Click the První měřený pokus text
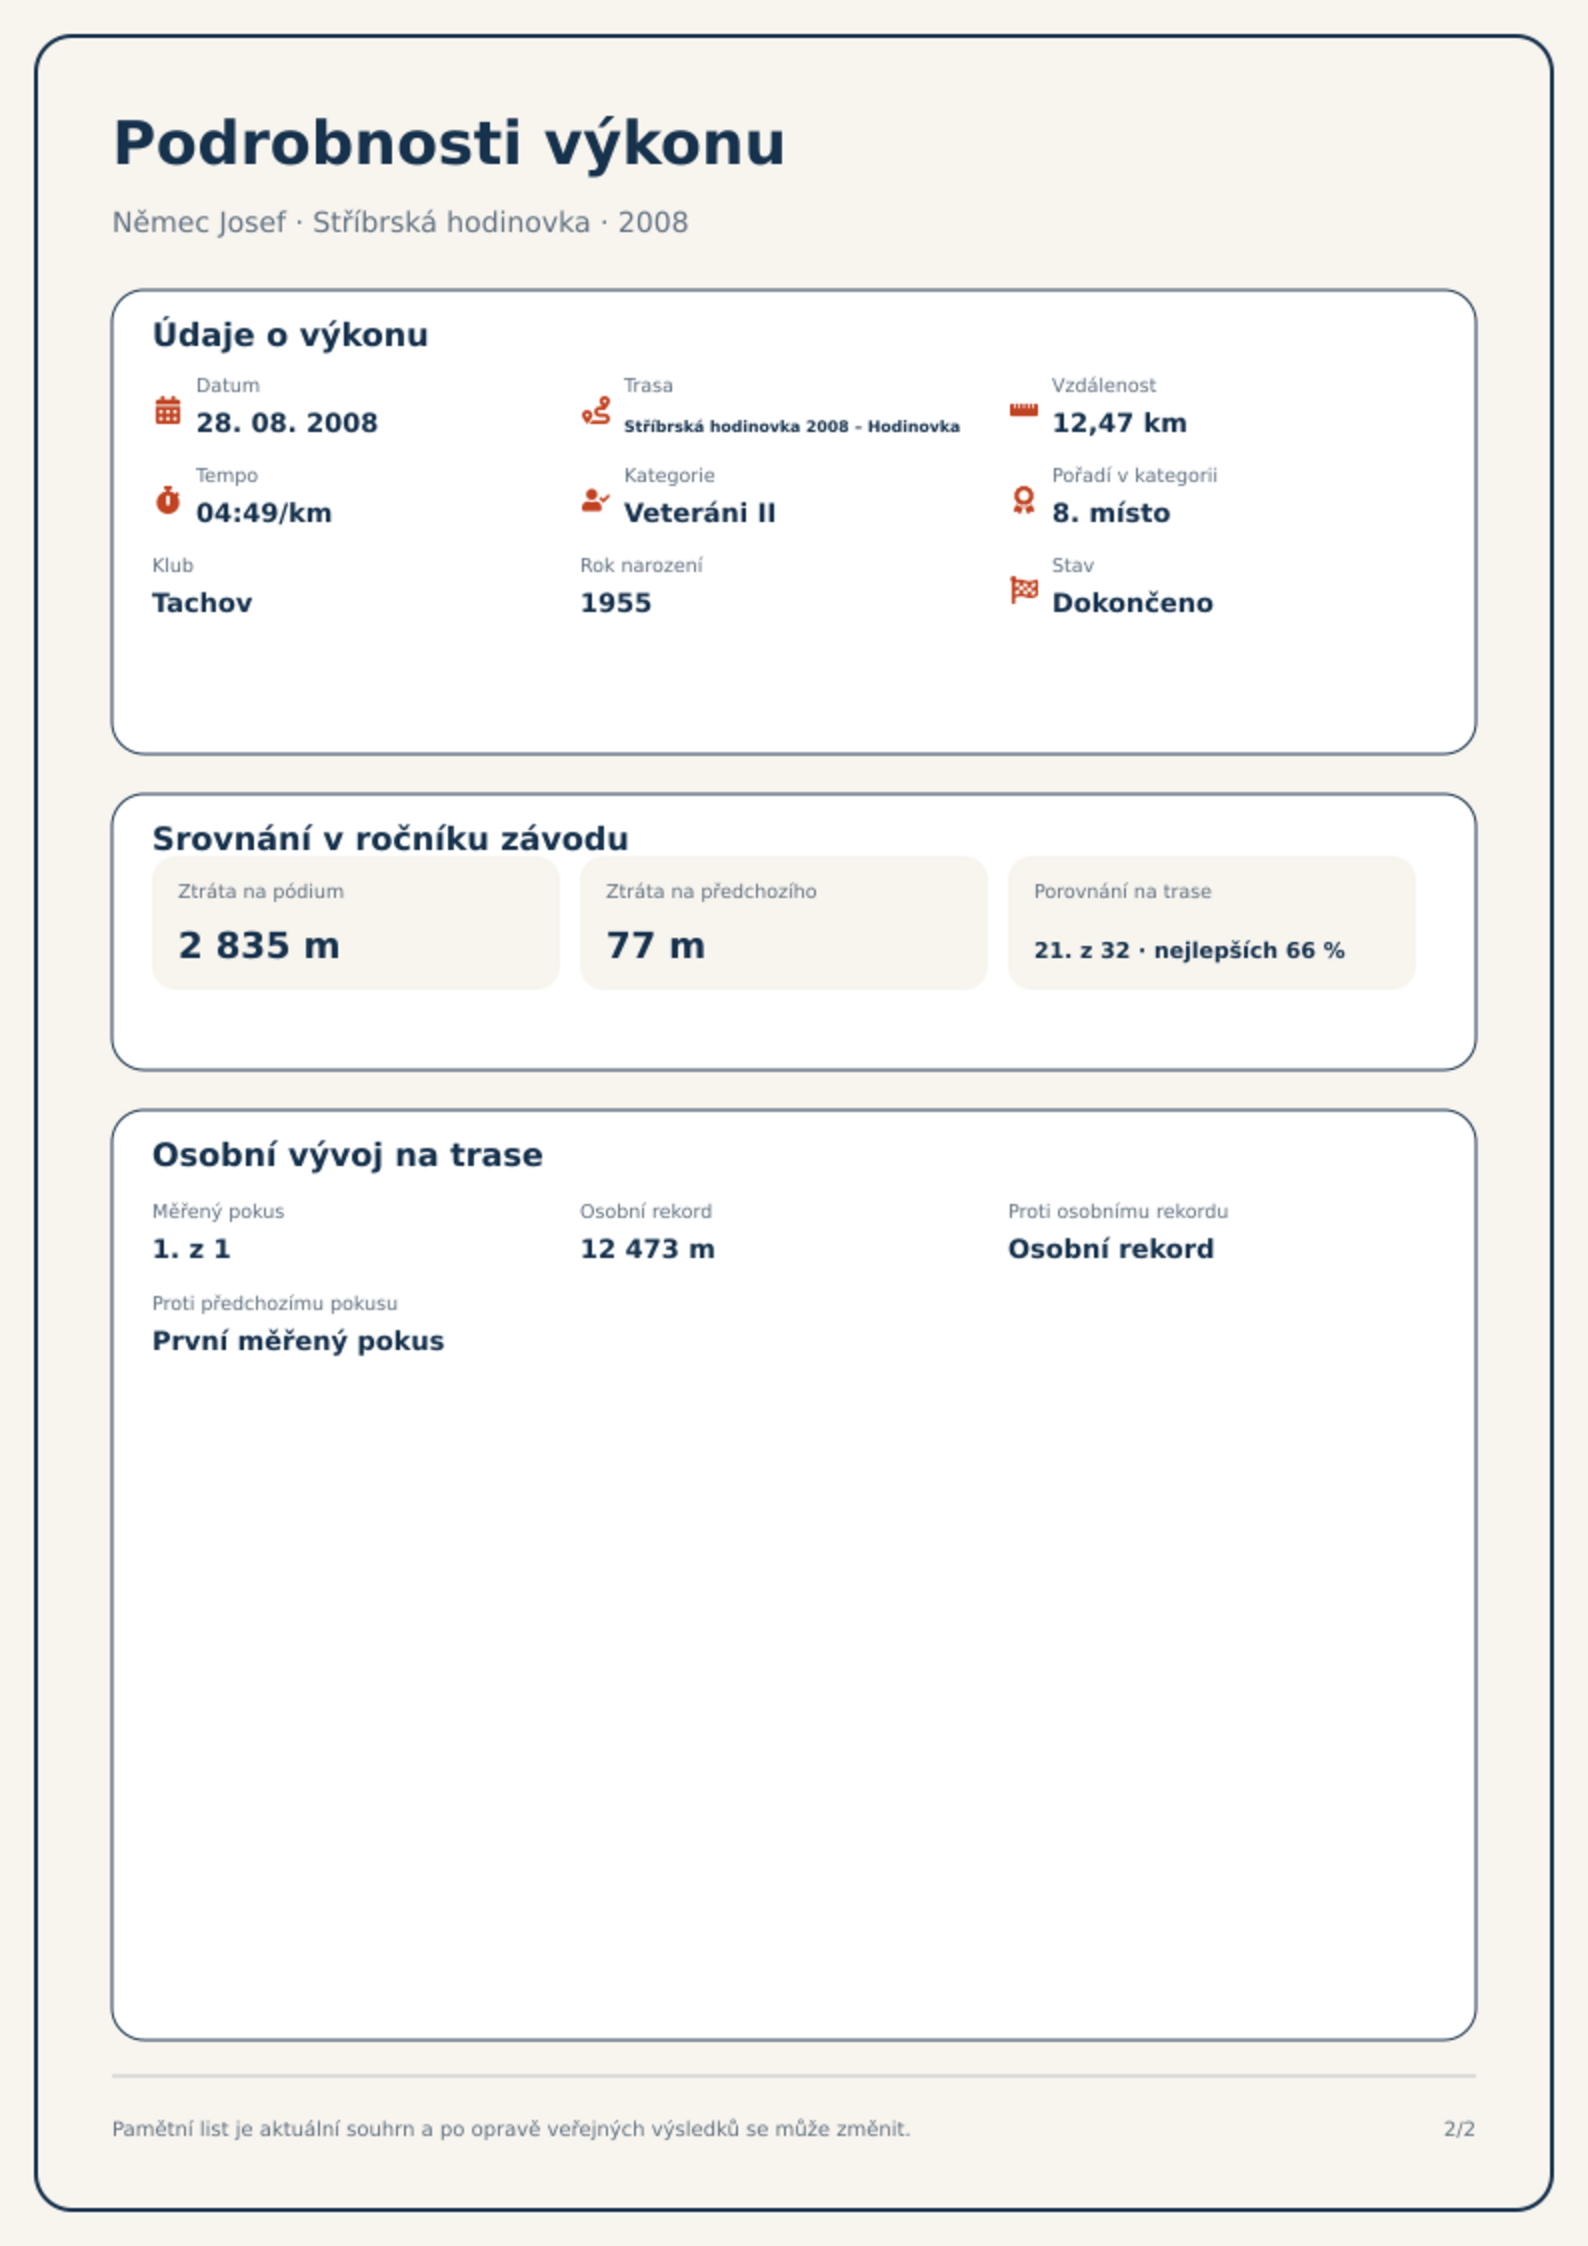Viewport: 1588px width, 2246px height. click(298, 1341)
